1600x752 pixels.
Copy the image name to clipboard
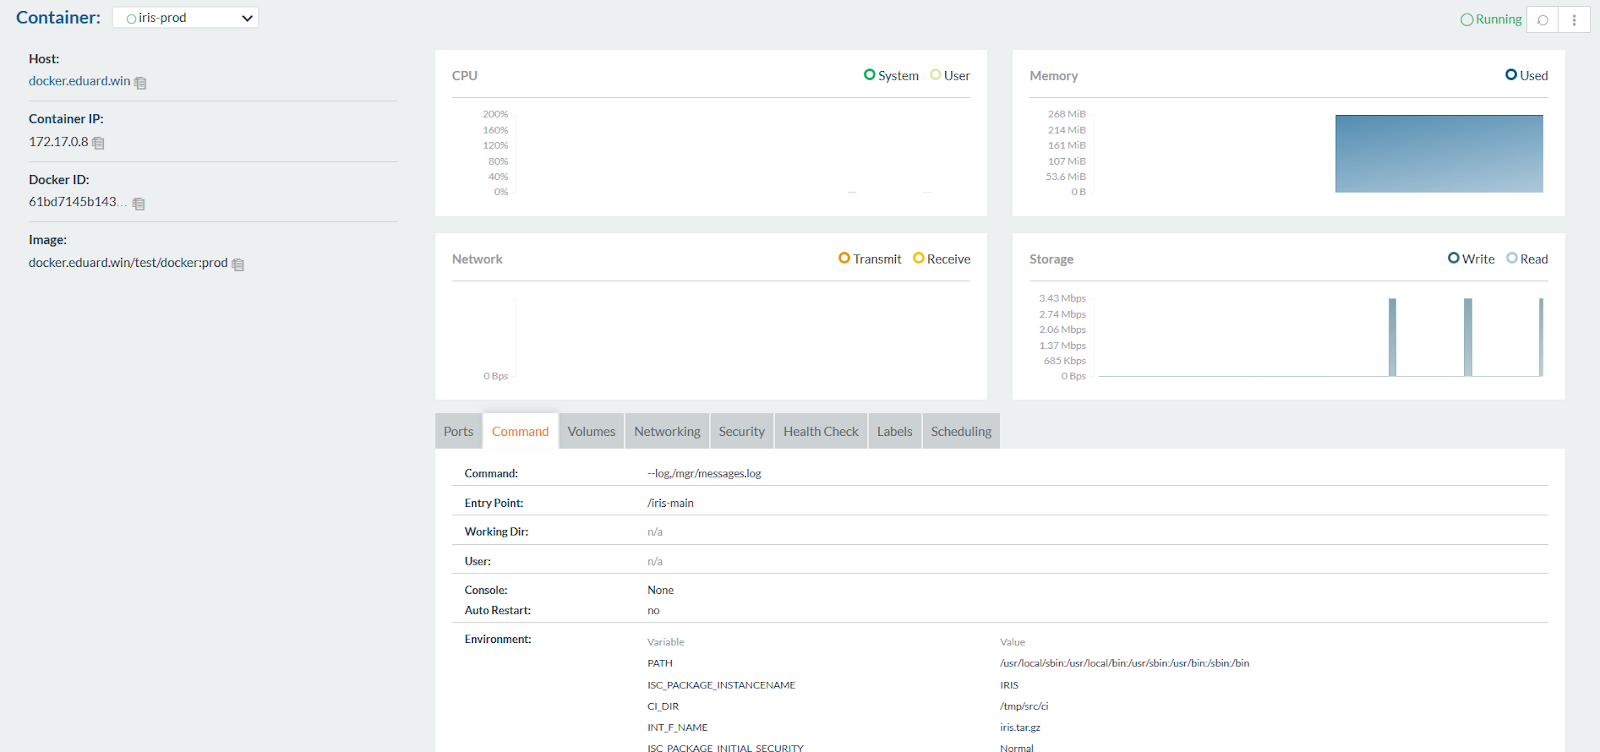[238, 264]
